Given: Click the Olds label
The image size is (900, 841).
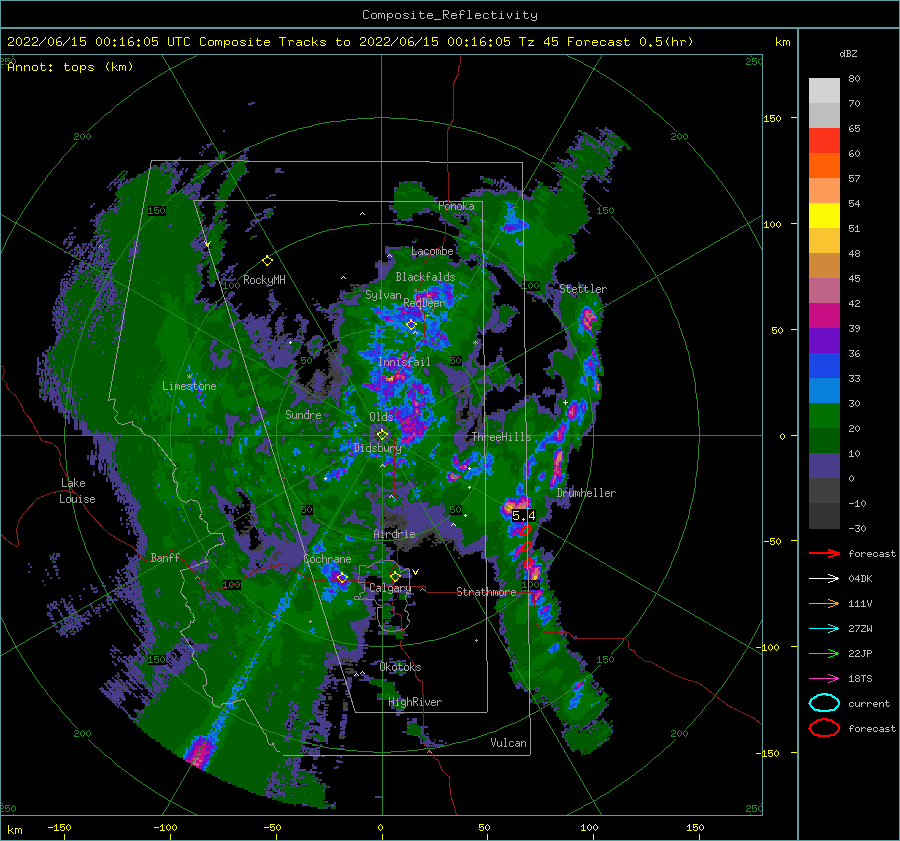Looking at the screenshot, I should (381, 417).
